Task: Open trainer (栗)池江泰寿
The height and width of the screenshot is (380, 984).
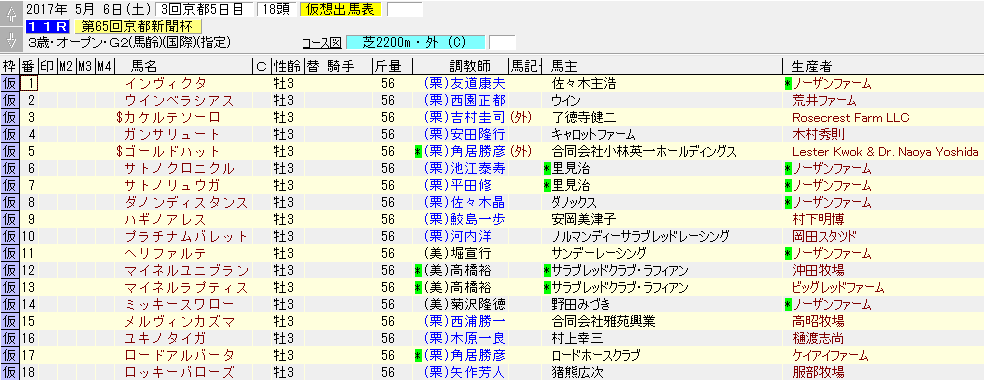Action: tap(464, 168)
